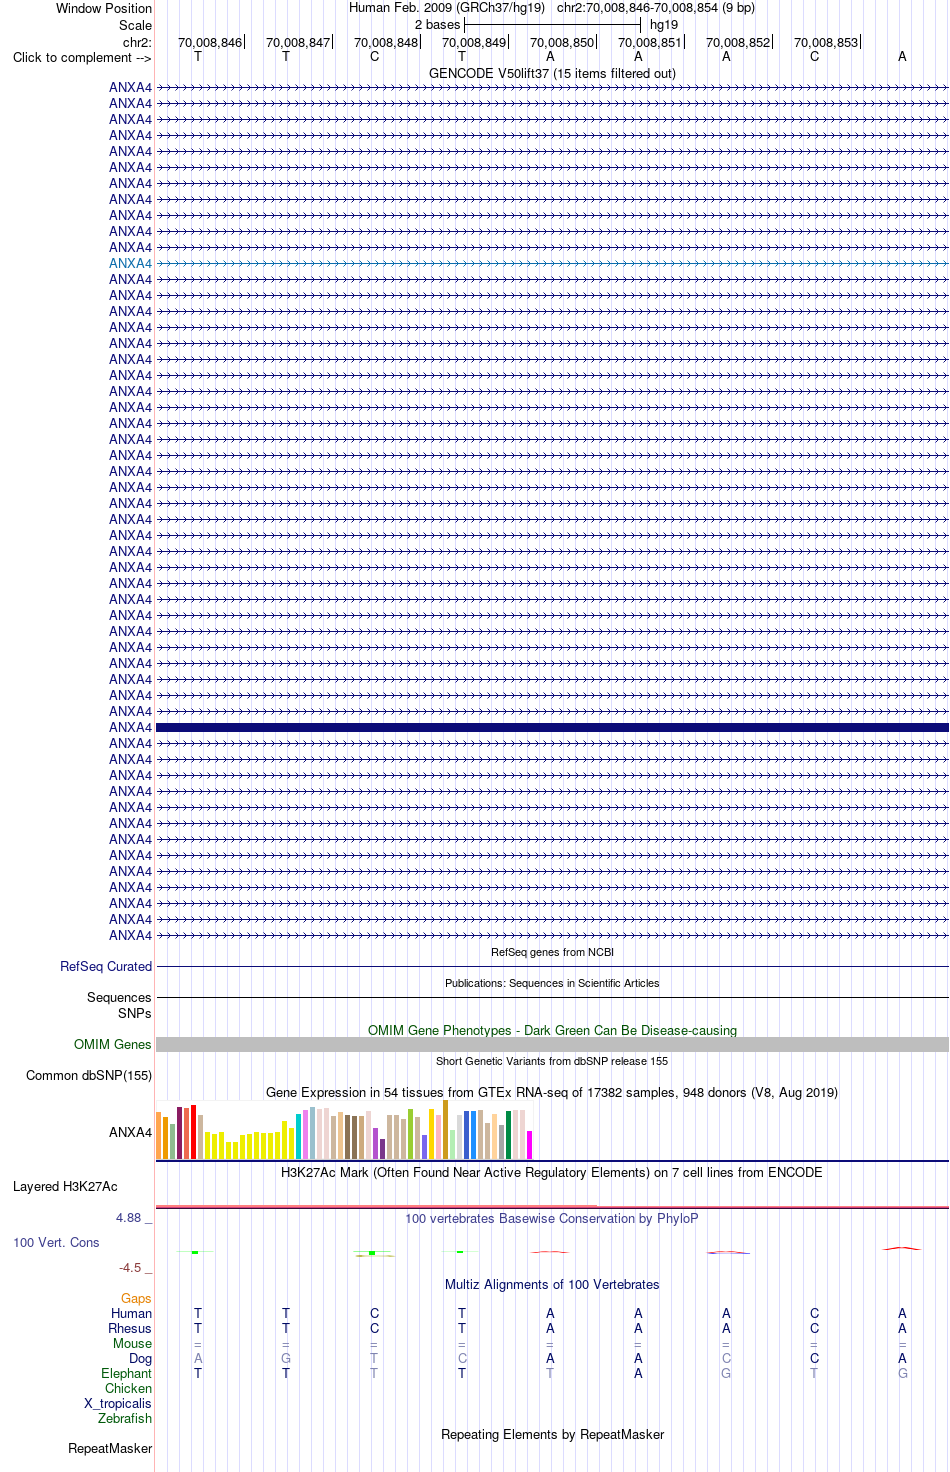Click the orange Gaps label
950x1472 pixels.
[x=136, y=1298]
